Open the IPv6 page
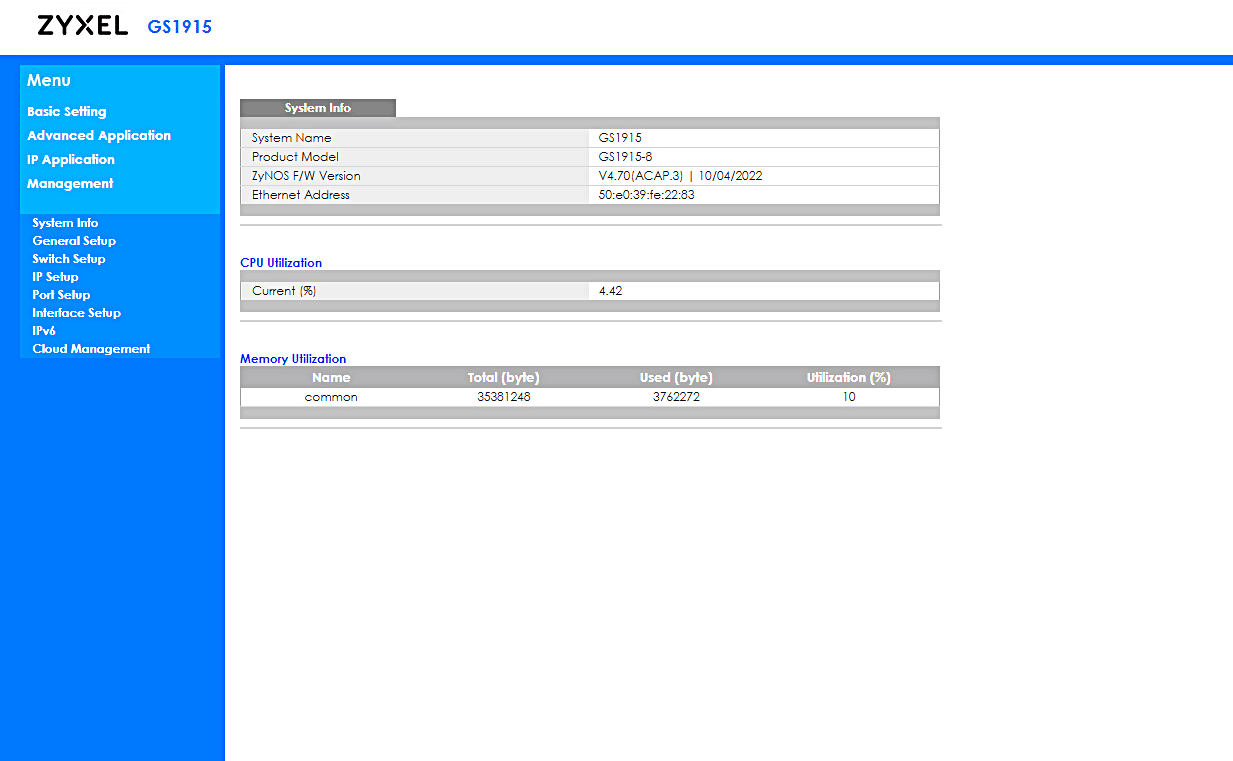Viewport: 1233px width, 761px height. point(44,331)
